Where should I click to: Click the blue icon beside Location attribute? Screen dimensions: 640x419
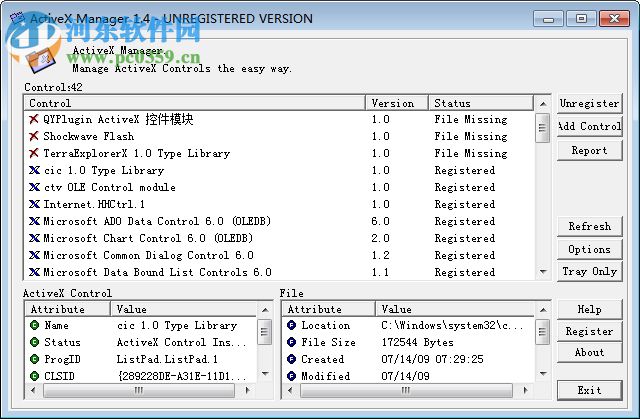point(291,325)
